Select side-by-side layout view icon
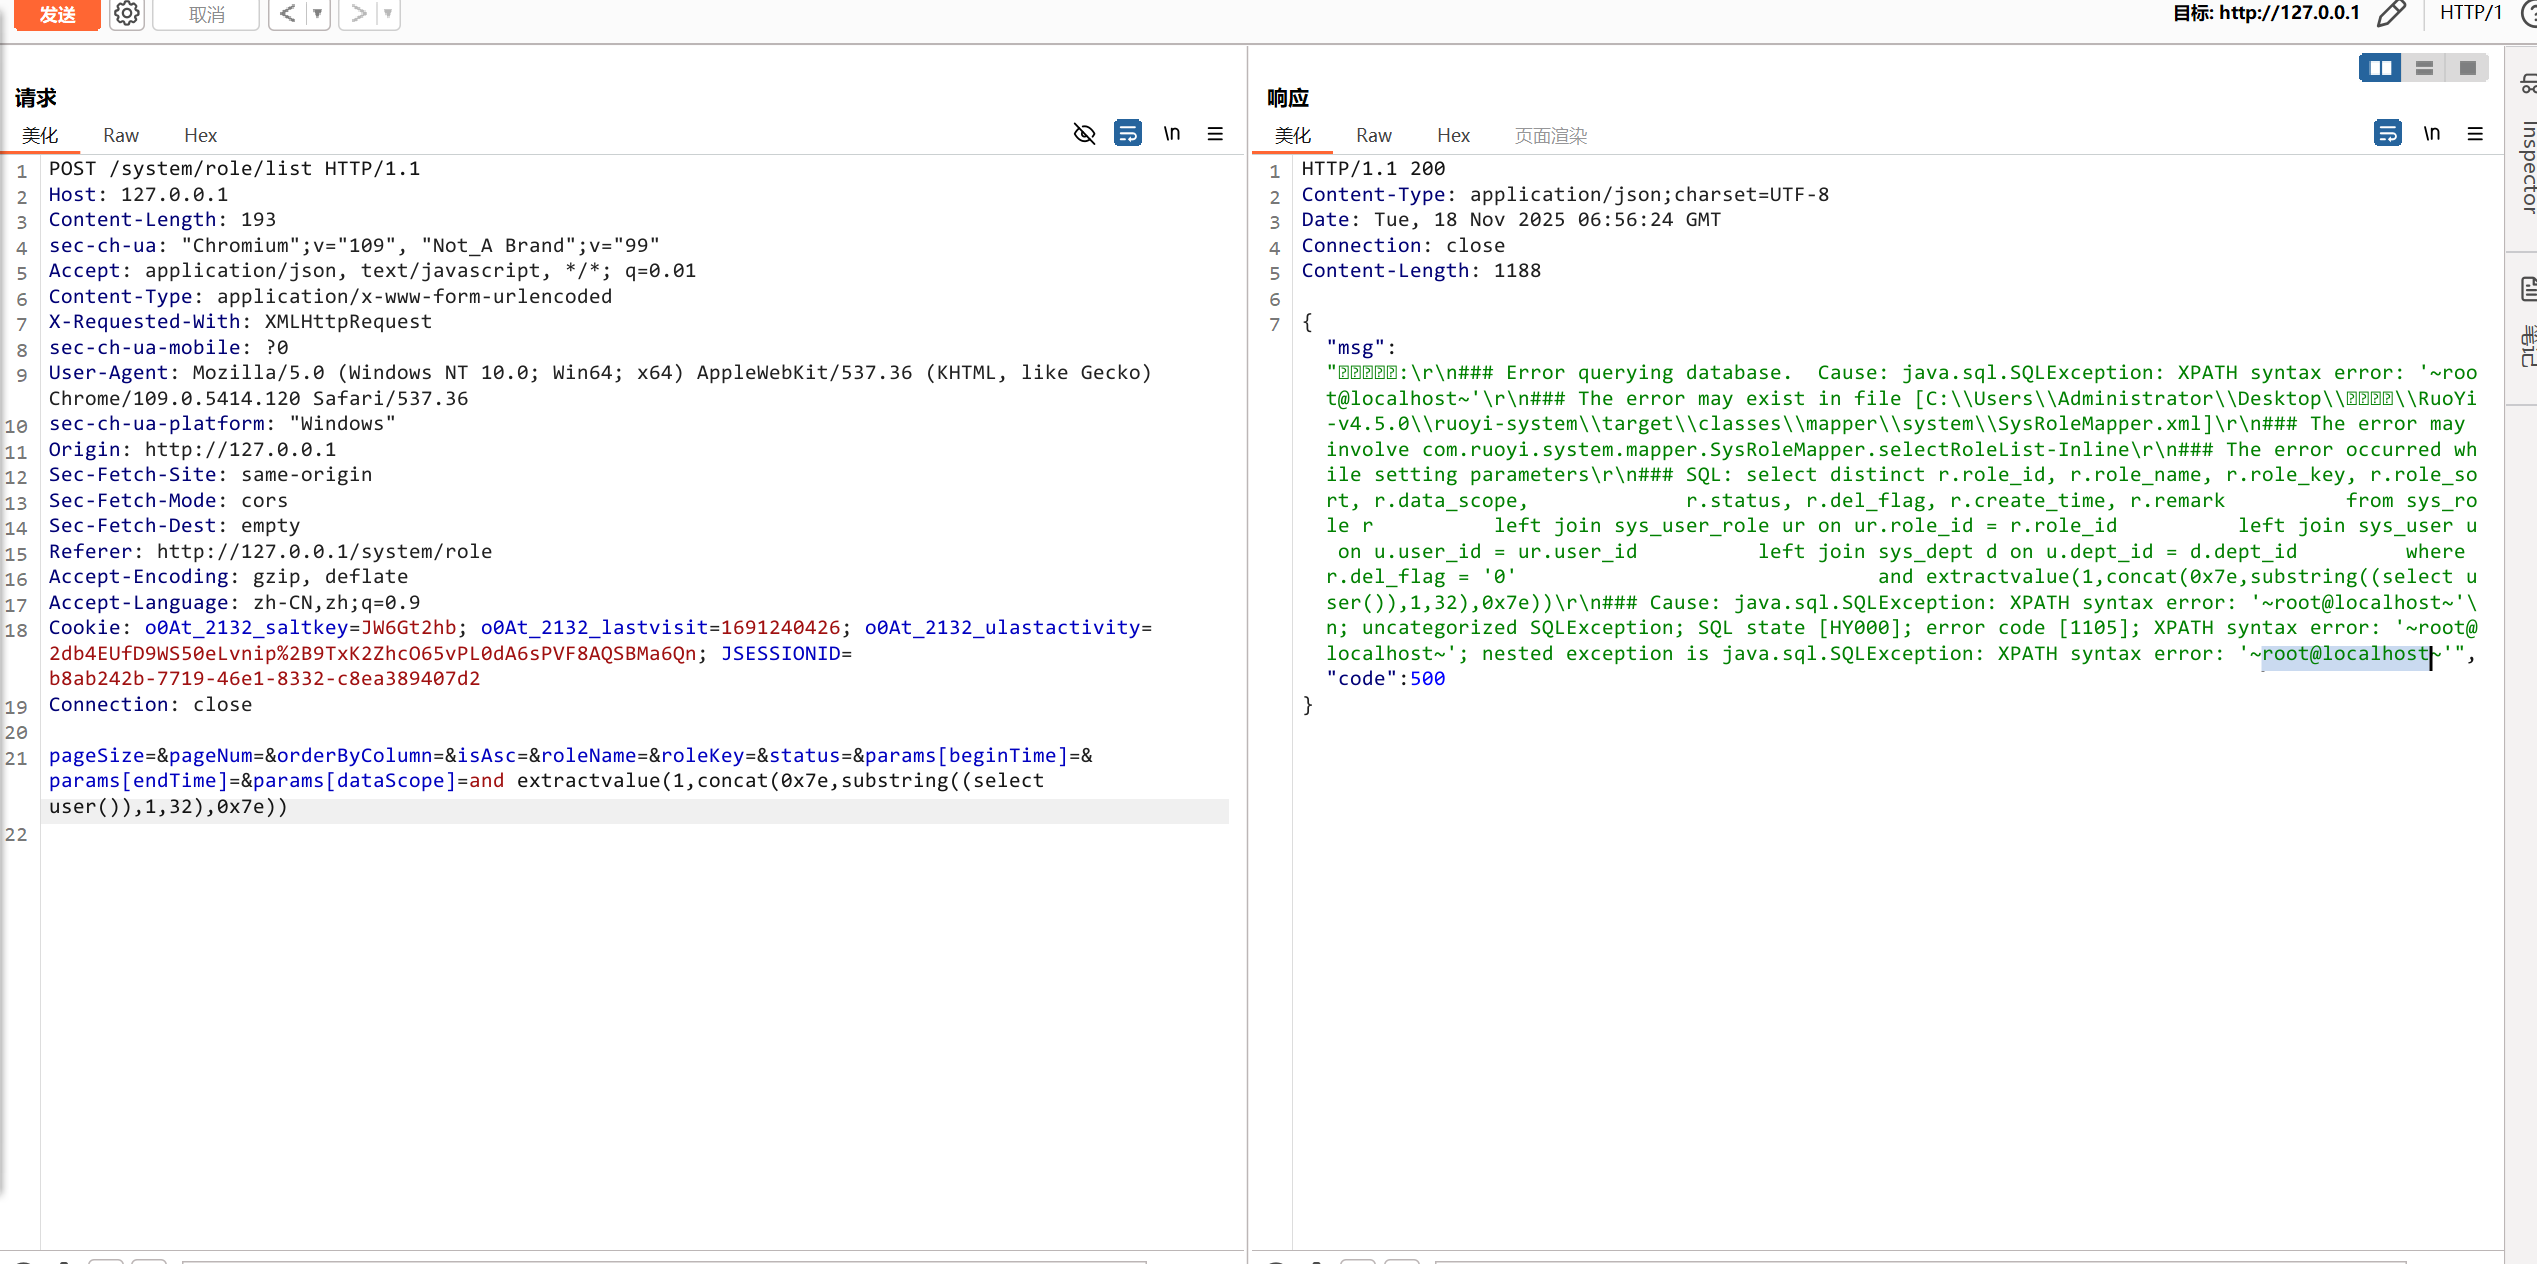The height and width of the screenshot is (1264, 2537). [x=2380, y=68]
